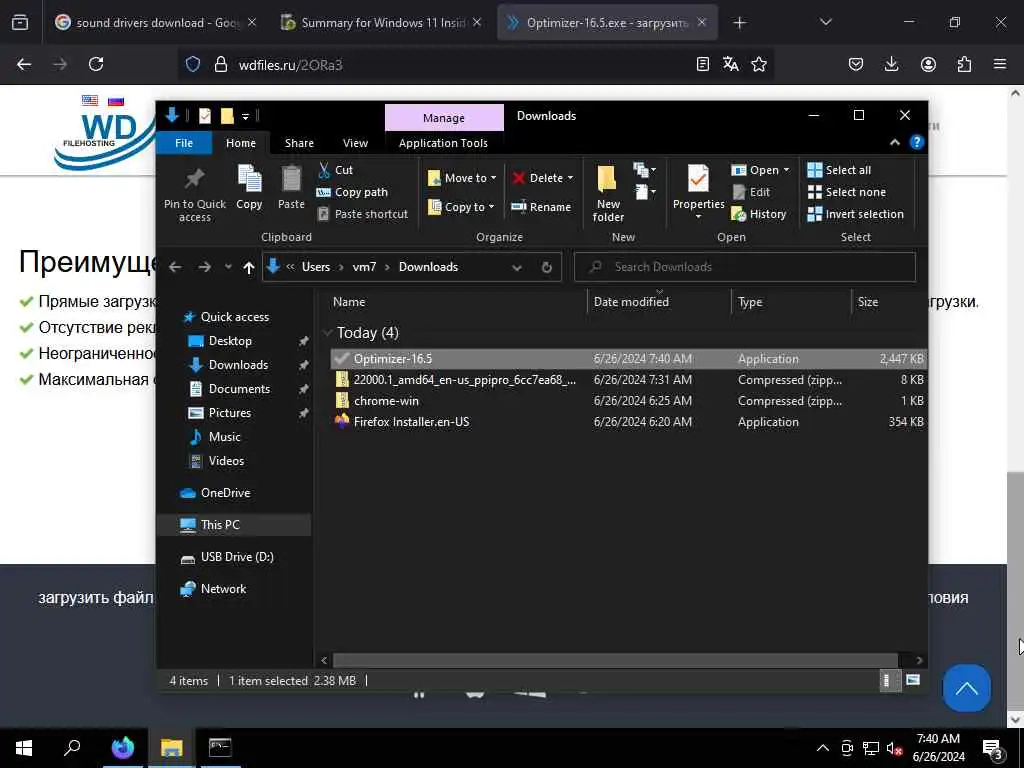Switch to the Home ribbon tab
The height and width of the screenshot is (768, 1024).
241,143
